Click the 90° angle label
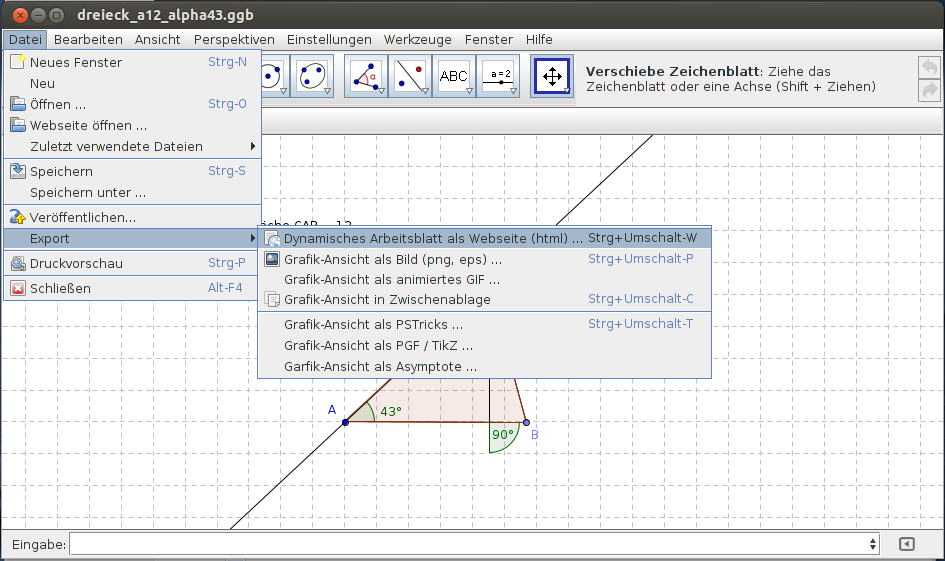This screenshot has height=561, width=945. 503,434
